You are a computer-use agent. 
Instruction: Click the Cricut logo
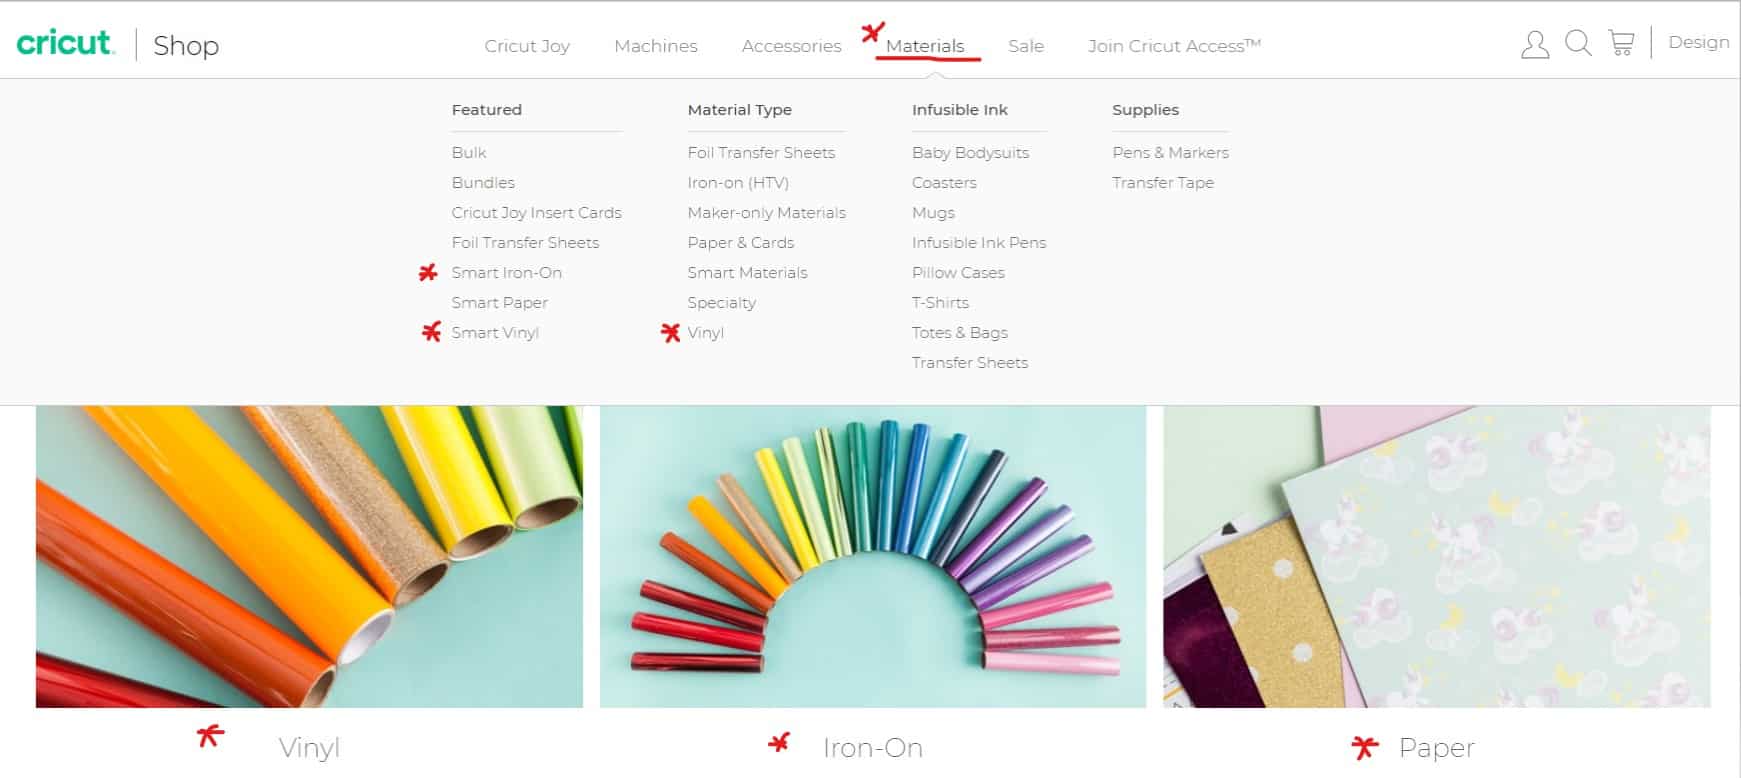(66, 42)
